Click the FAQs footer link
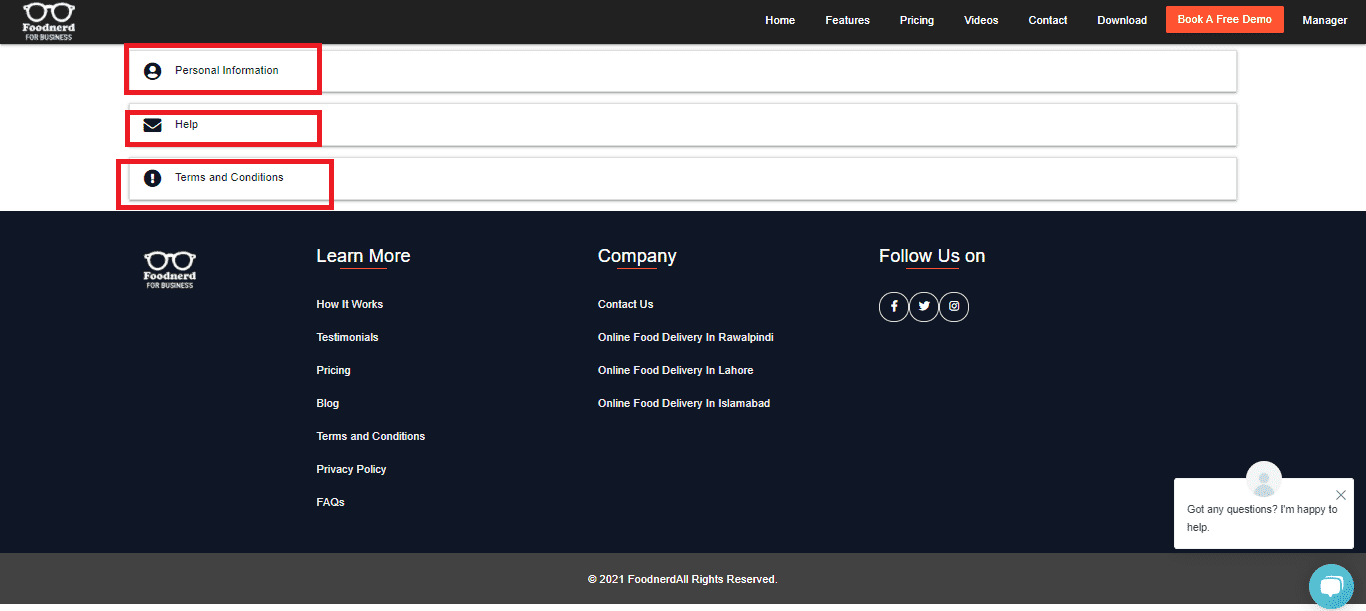 330,502
